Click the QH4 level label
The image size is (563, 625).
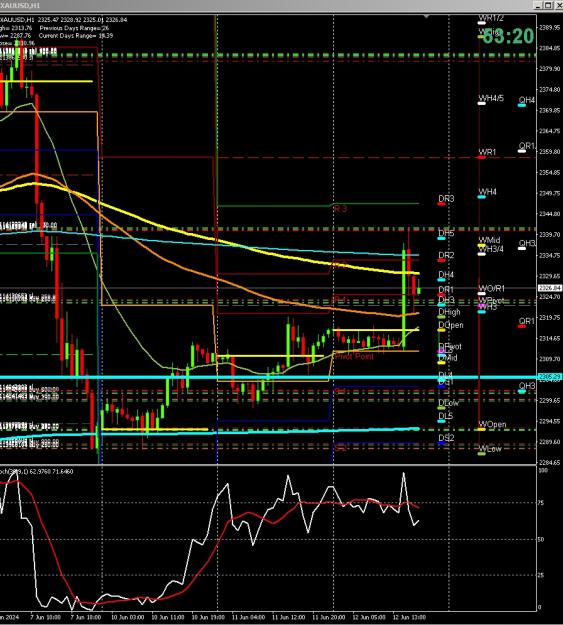(x=526, y=100)
